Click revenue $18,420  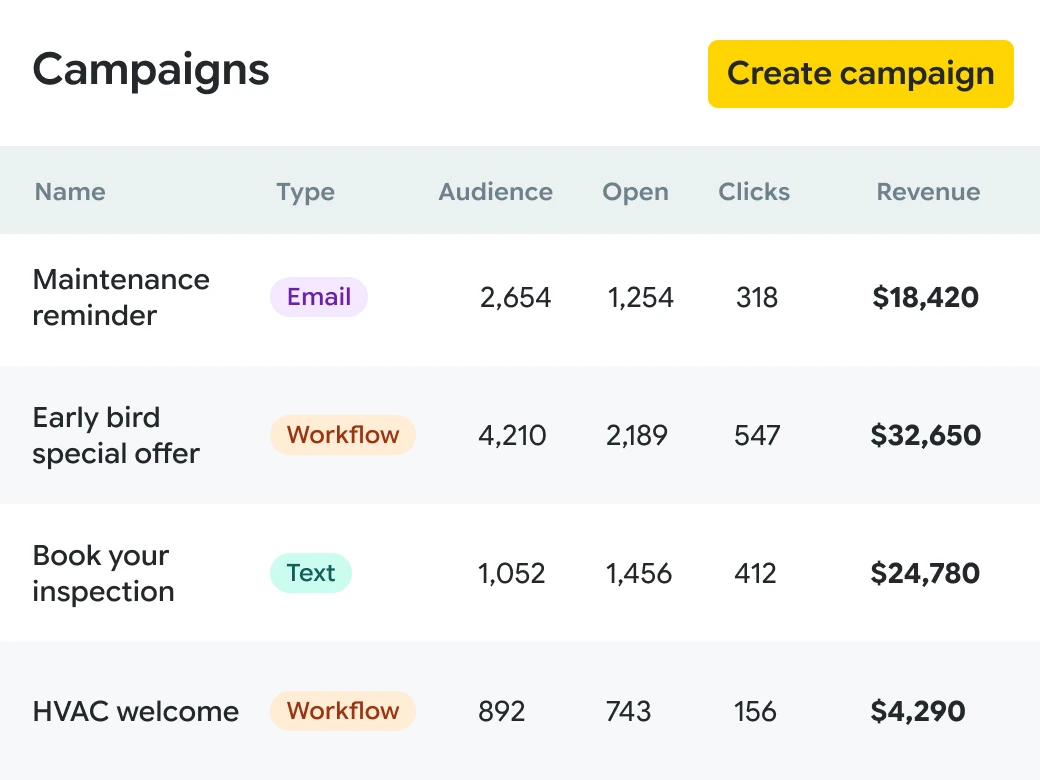(x=925, y=297)
